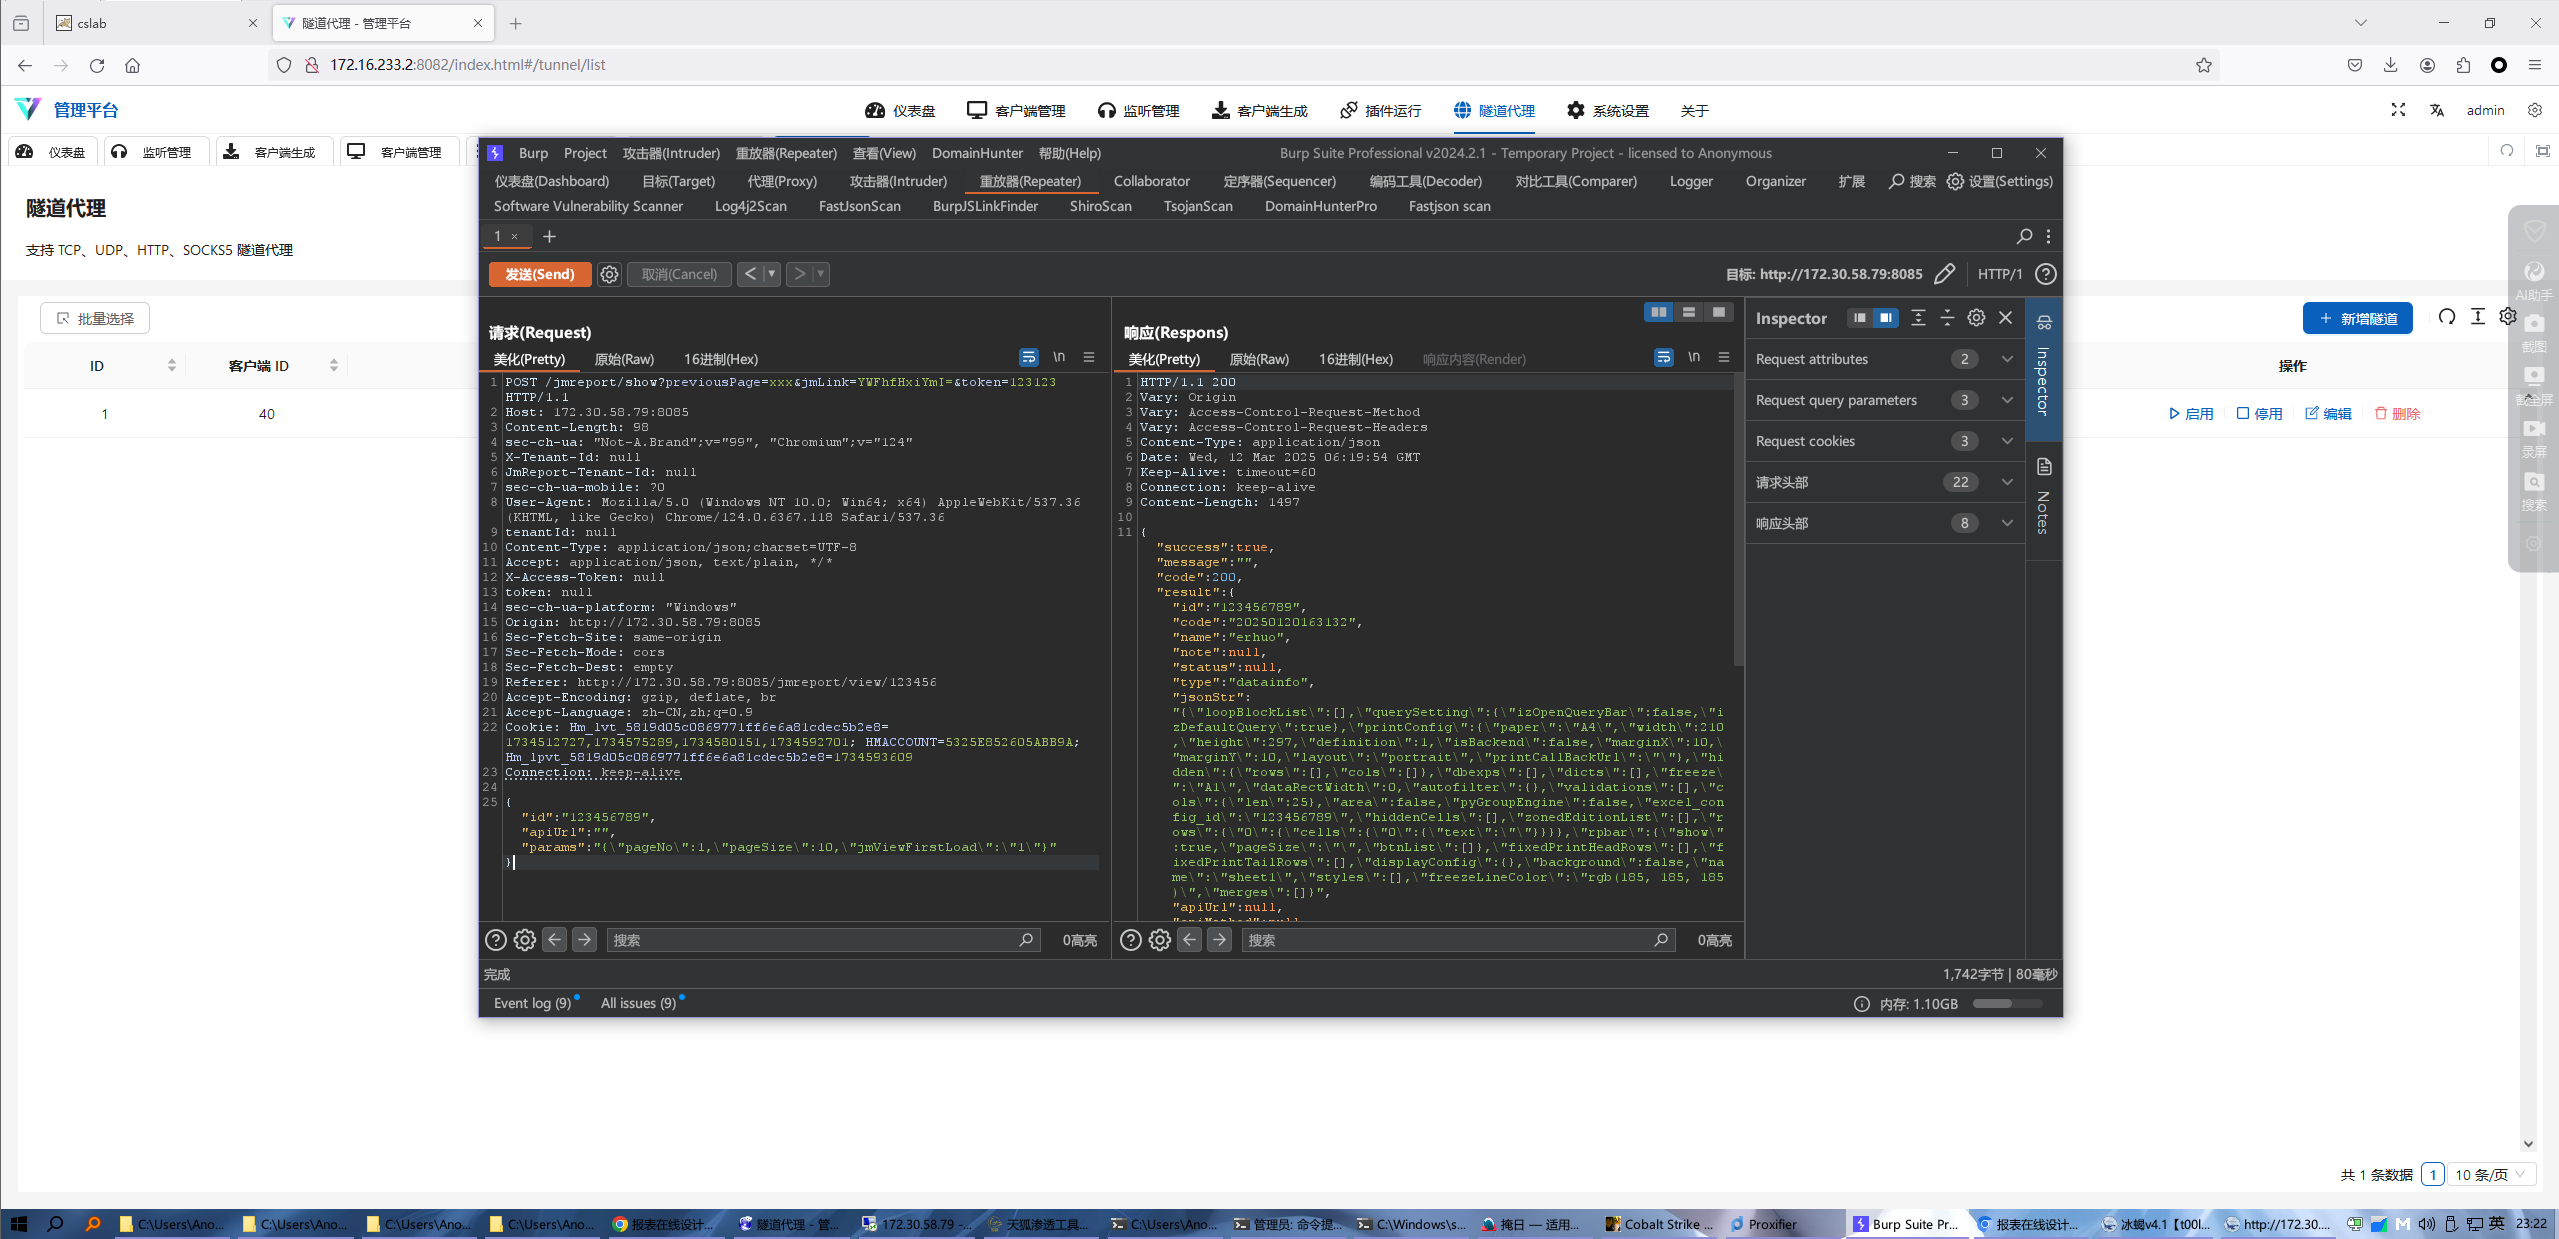Switch to horizontal split layout toggle

[x=1689, y=312]
